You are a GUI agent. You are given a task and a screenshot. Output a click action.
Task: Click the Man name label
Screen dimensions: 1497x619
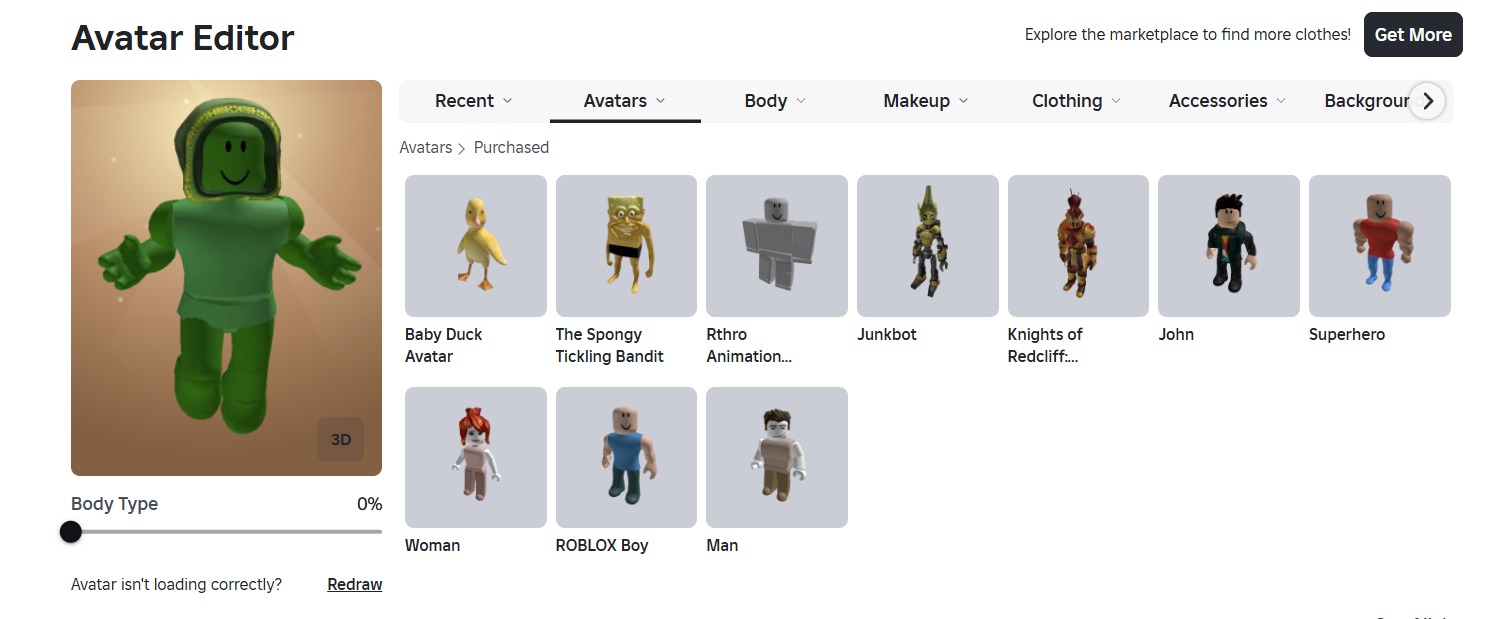[x=722, y=545]
